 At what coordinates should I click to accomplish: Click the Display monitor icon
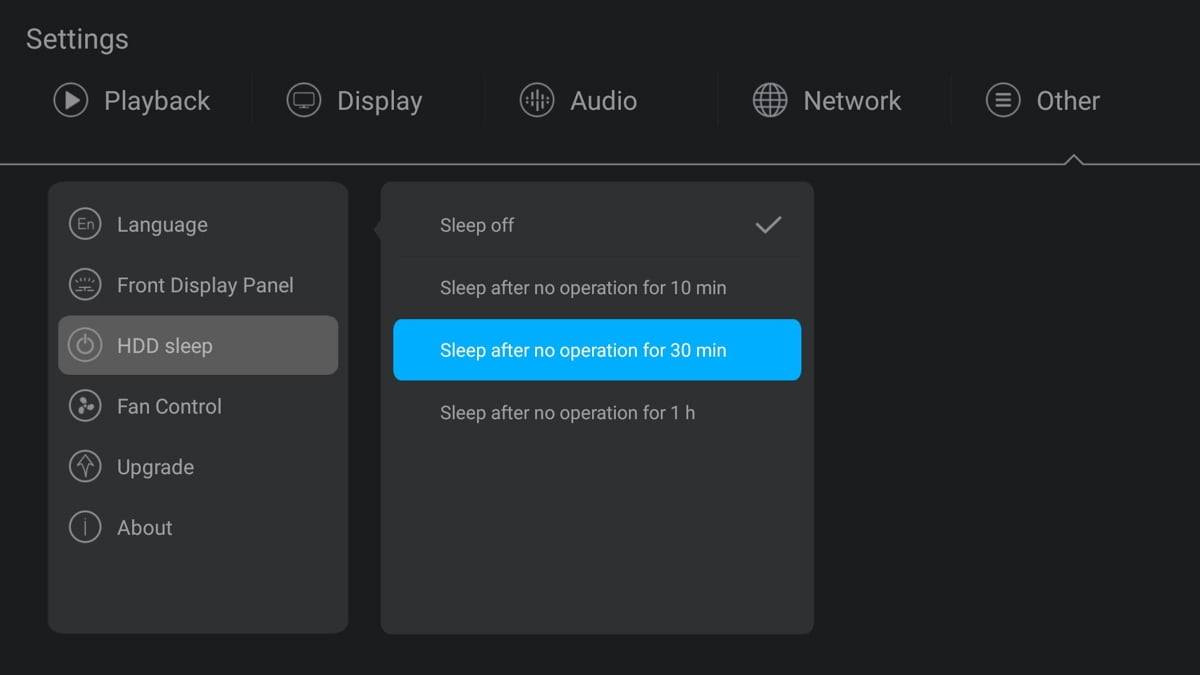(303, 101)
